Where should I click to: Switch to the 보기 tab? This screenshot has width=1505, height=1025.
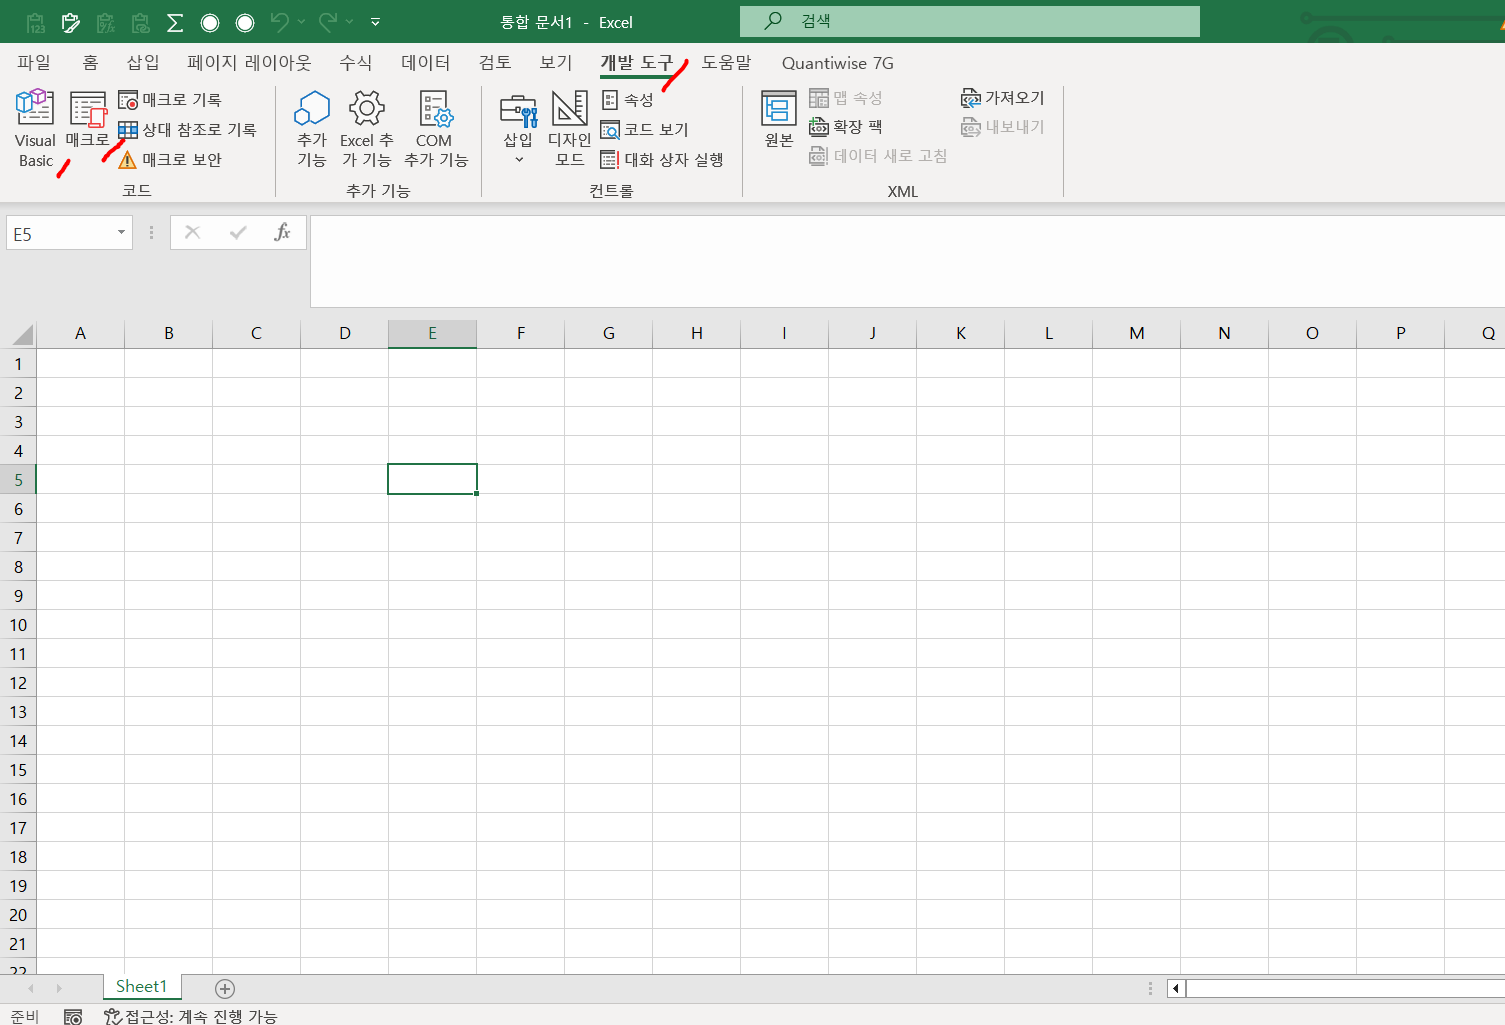[x=556, y=63]
